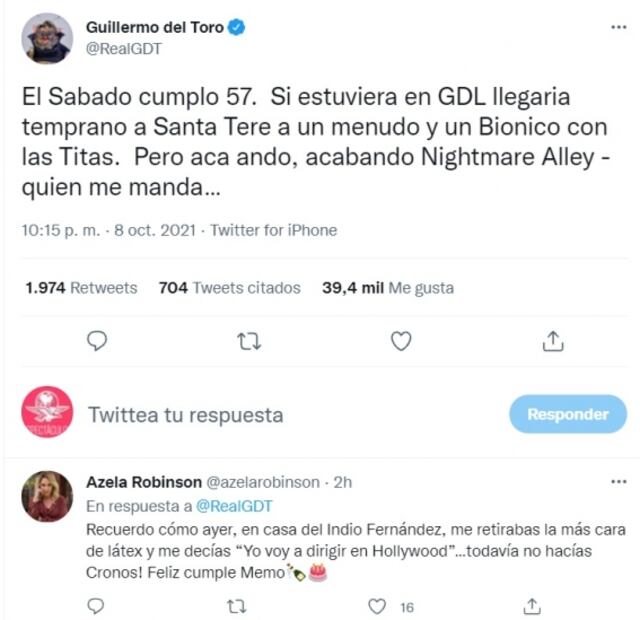Image resolution: width=640 pixels, height=620 pixels.
Task: Retweet the main tweet
Action: [248, 341]
